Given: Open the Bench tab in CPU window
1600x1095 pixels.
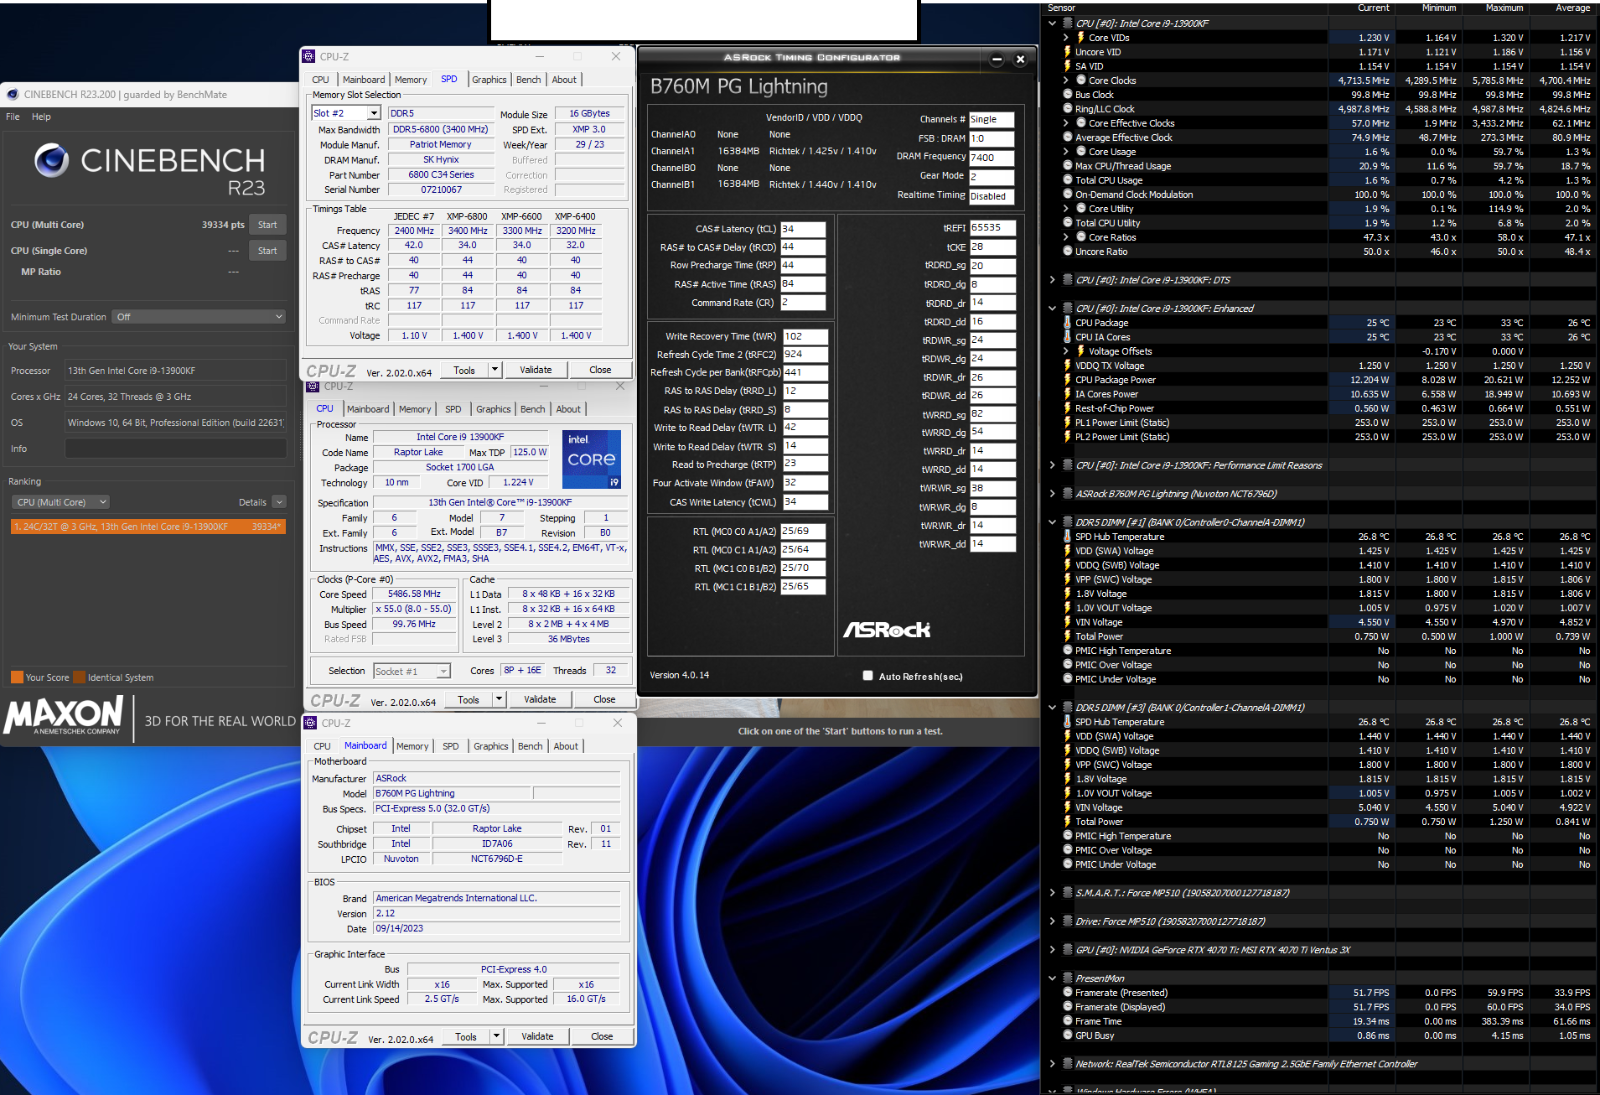Looking at the screenshot, I should pos(533,409).
